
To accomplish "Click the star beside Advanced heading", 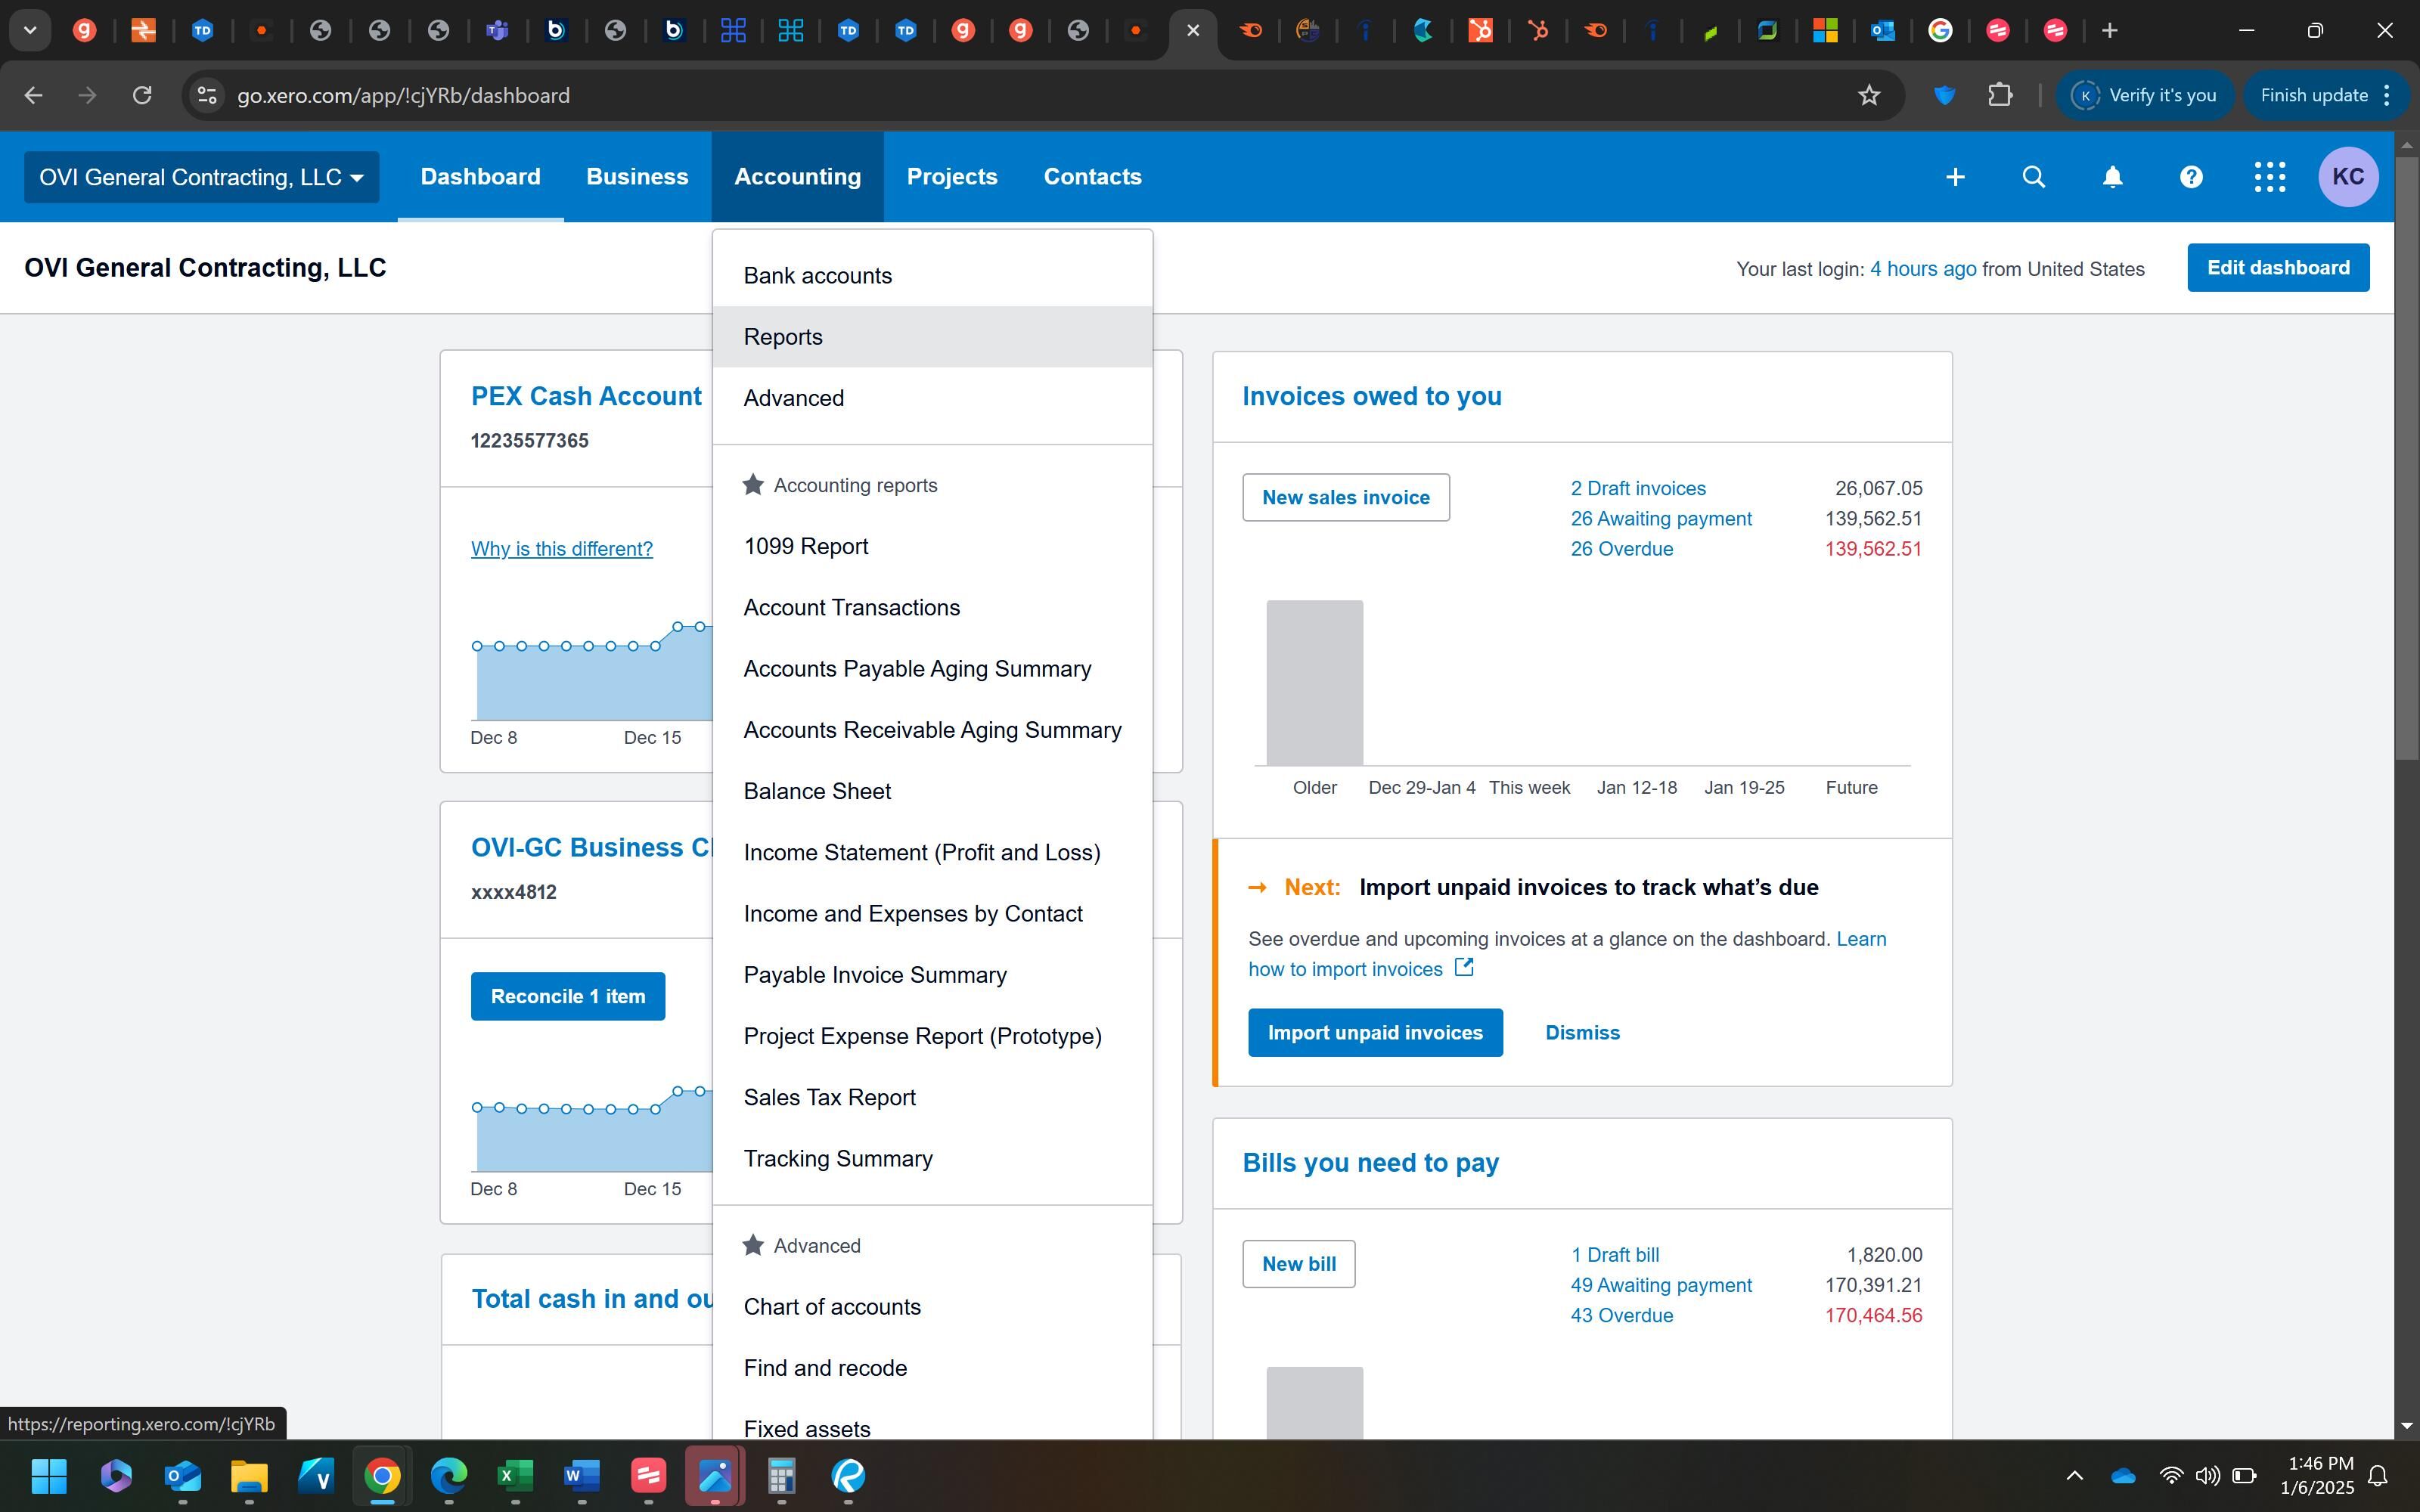I will [753, 1245].
